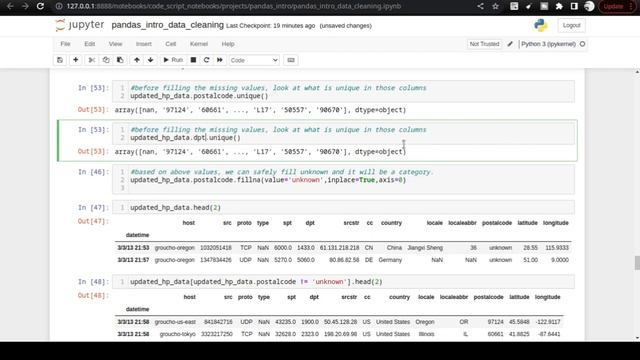Run the selected cell

point(173,60)
